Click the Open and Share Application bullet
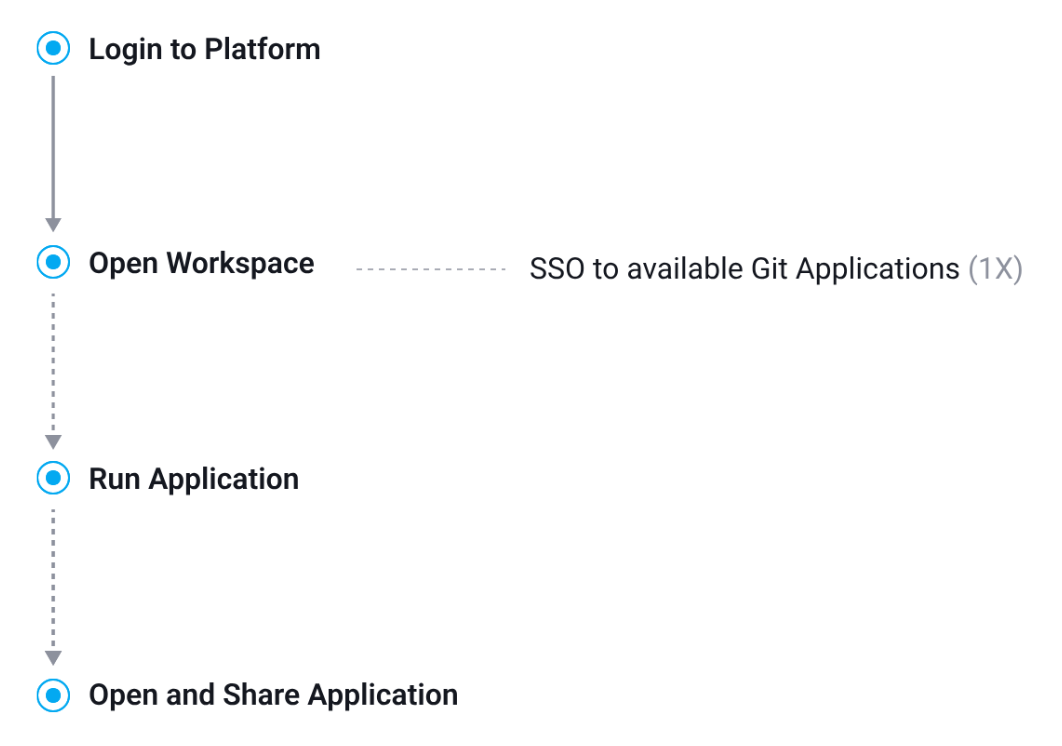This screenshot has width=1062, height=746. (53, 694)
